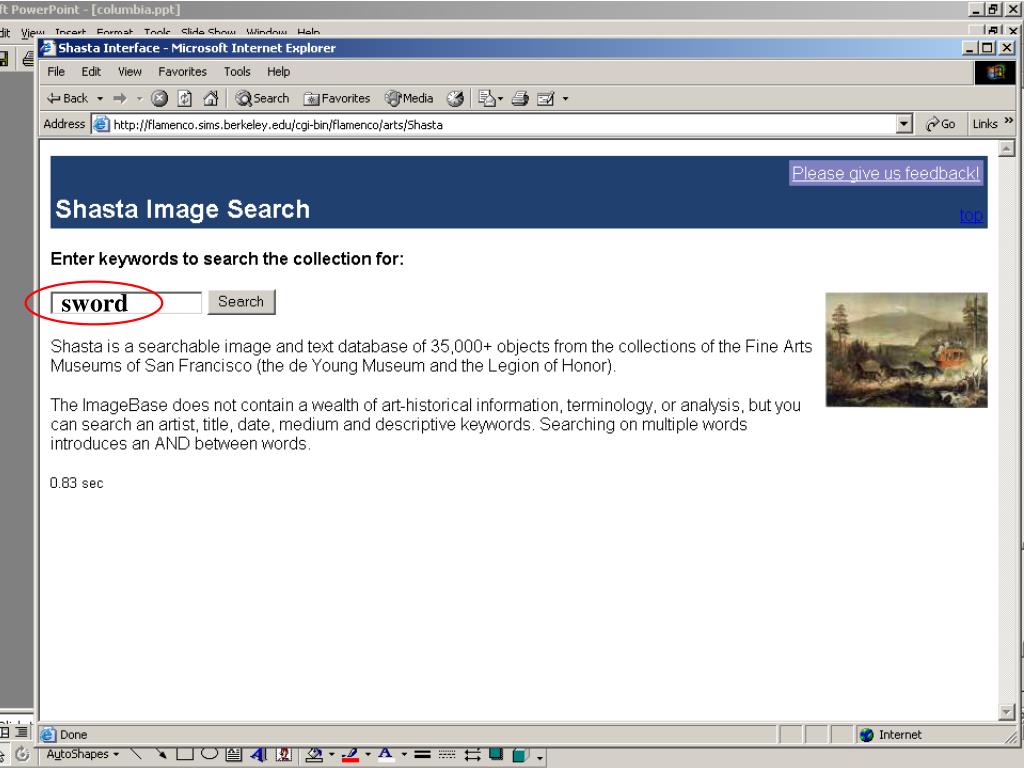The height and width of the screenshot is (768, 1024).
Task: Click the Line Color brush in PowerPoint
Action: click(x=351, y=754)
